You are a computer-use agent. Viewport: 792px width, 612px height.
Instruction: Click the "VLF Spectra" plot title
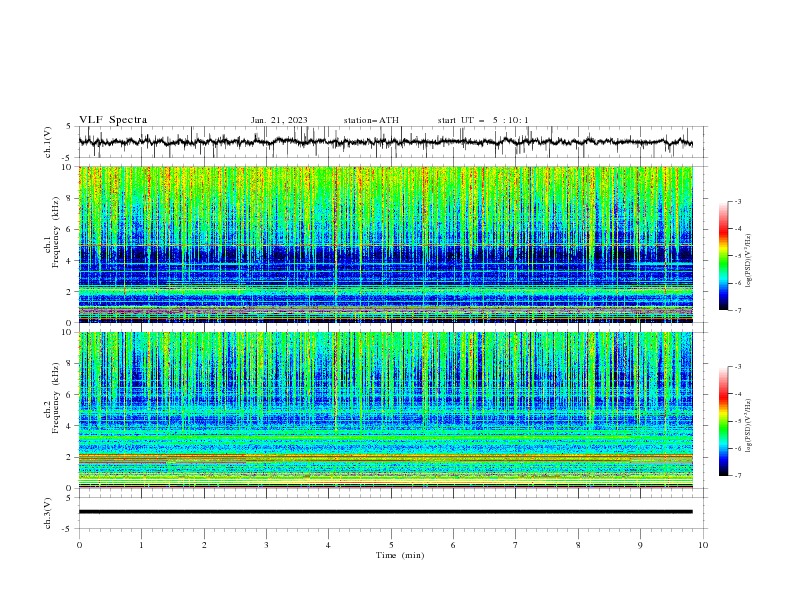pos(113,120)
